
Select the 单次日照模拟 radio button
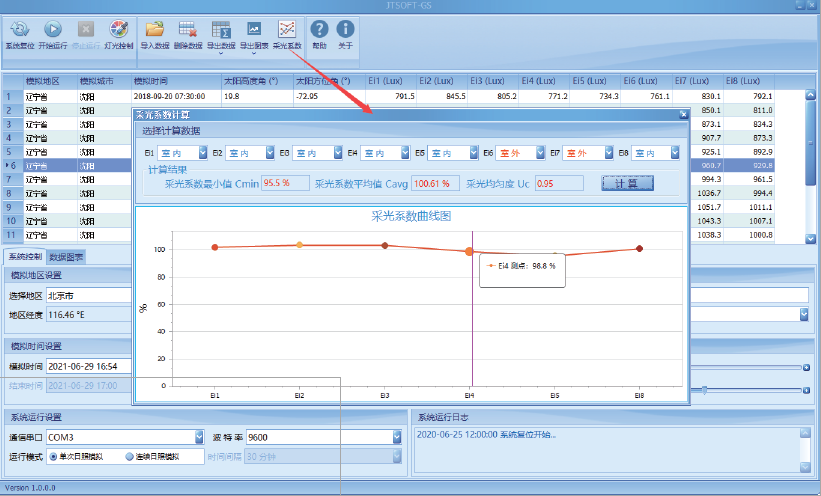coord(53,457)
